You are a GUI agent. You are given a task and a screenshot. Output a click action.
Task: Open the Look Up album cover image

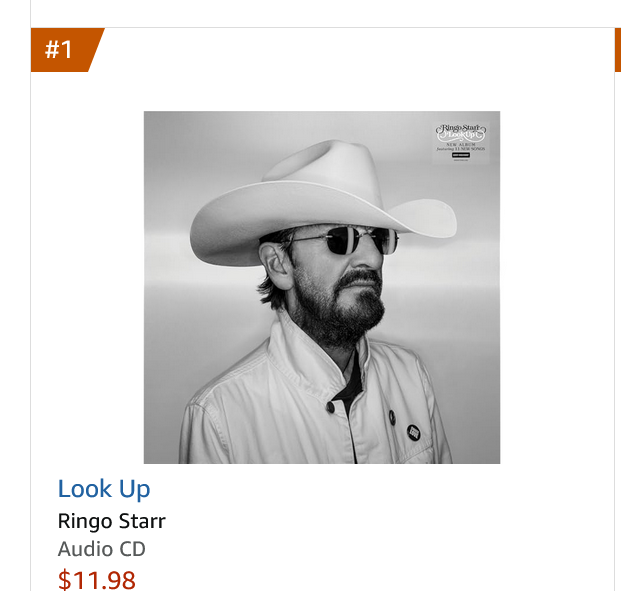pyautogui.click(x=321, y=287)
